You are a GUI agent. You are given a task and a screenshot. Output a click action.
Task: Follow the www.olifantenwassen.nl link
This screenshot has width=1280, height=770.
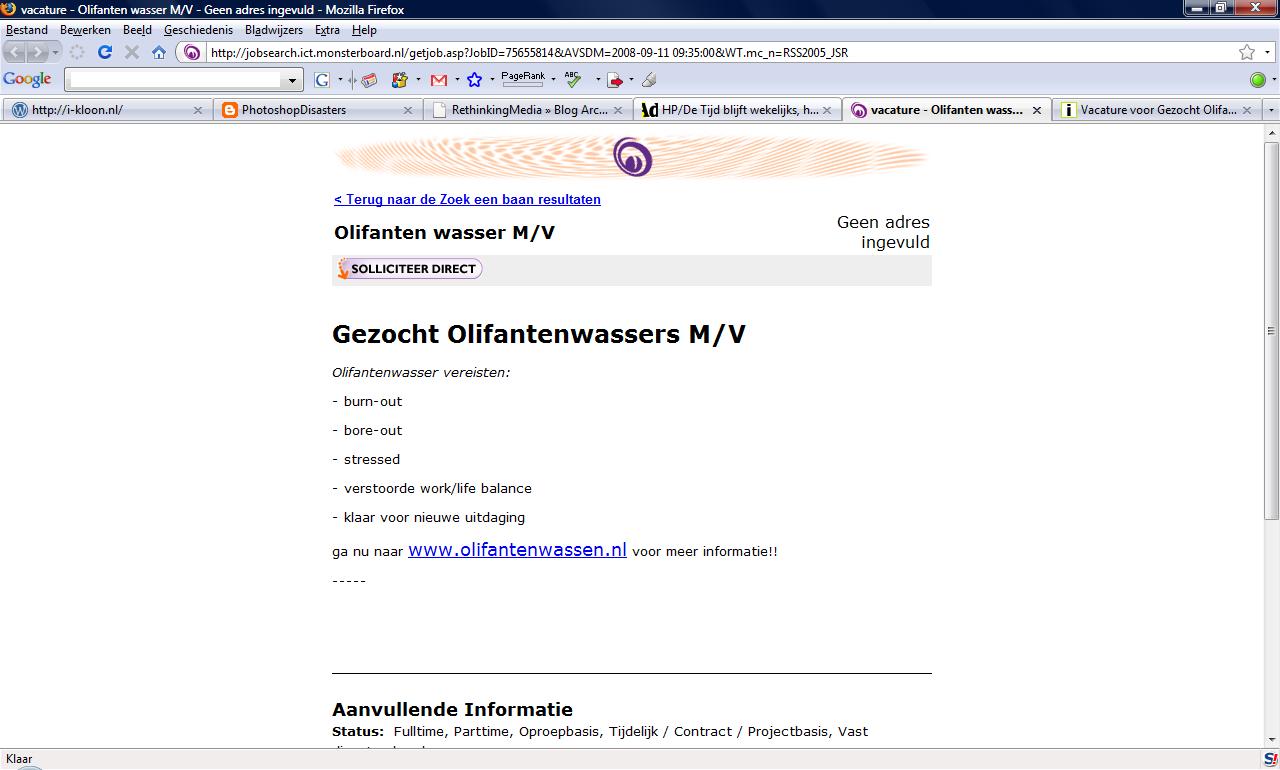coord(517,550)
